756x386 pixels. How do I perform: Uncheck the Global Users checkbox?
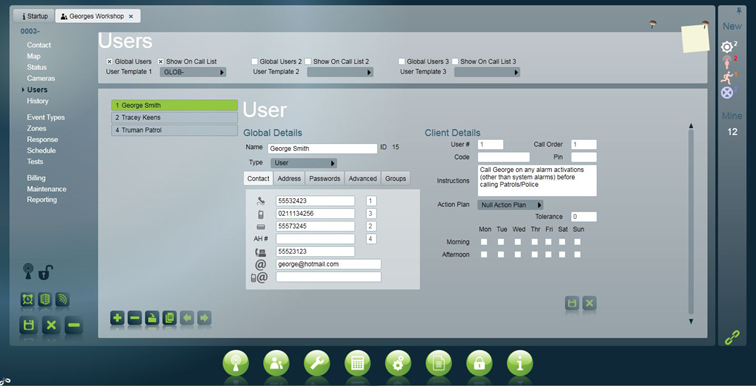[109, 62]
